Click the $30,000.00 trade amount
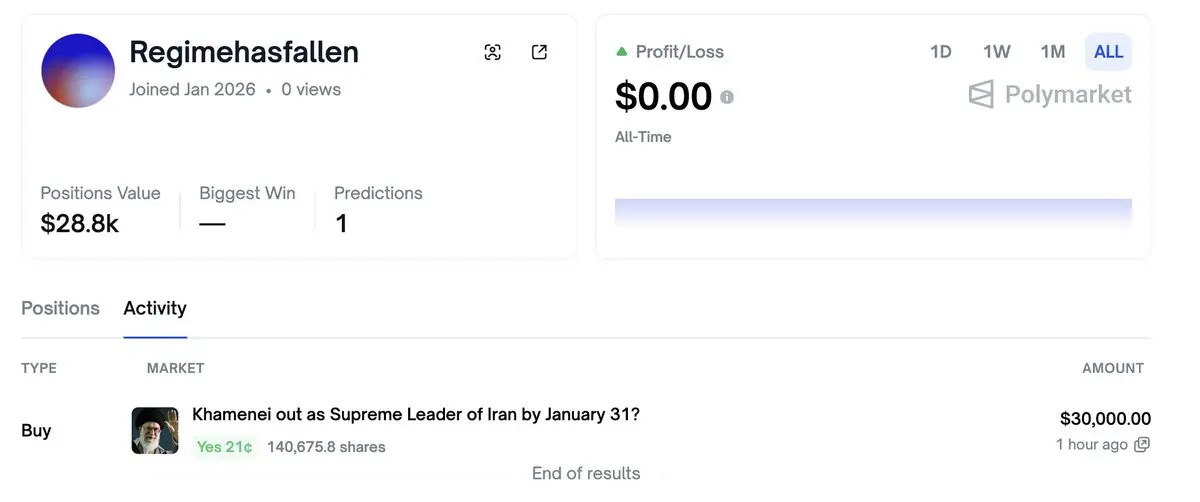1200x502 pixels. point(1105,419)
